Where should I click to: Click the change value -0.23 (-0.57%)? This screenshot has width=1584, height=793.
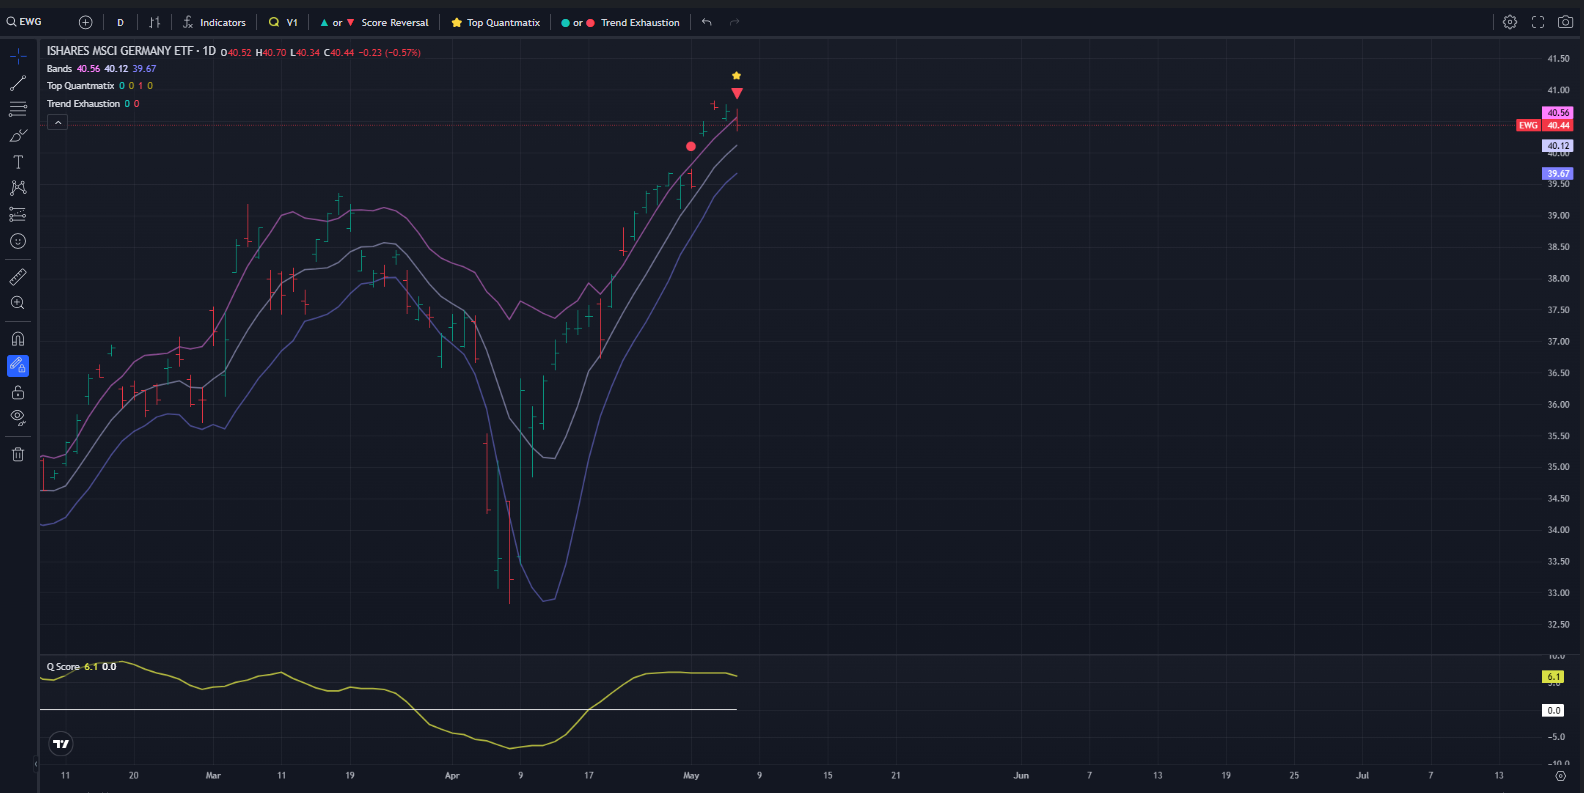[x=389, y=53]
